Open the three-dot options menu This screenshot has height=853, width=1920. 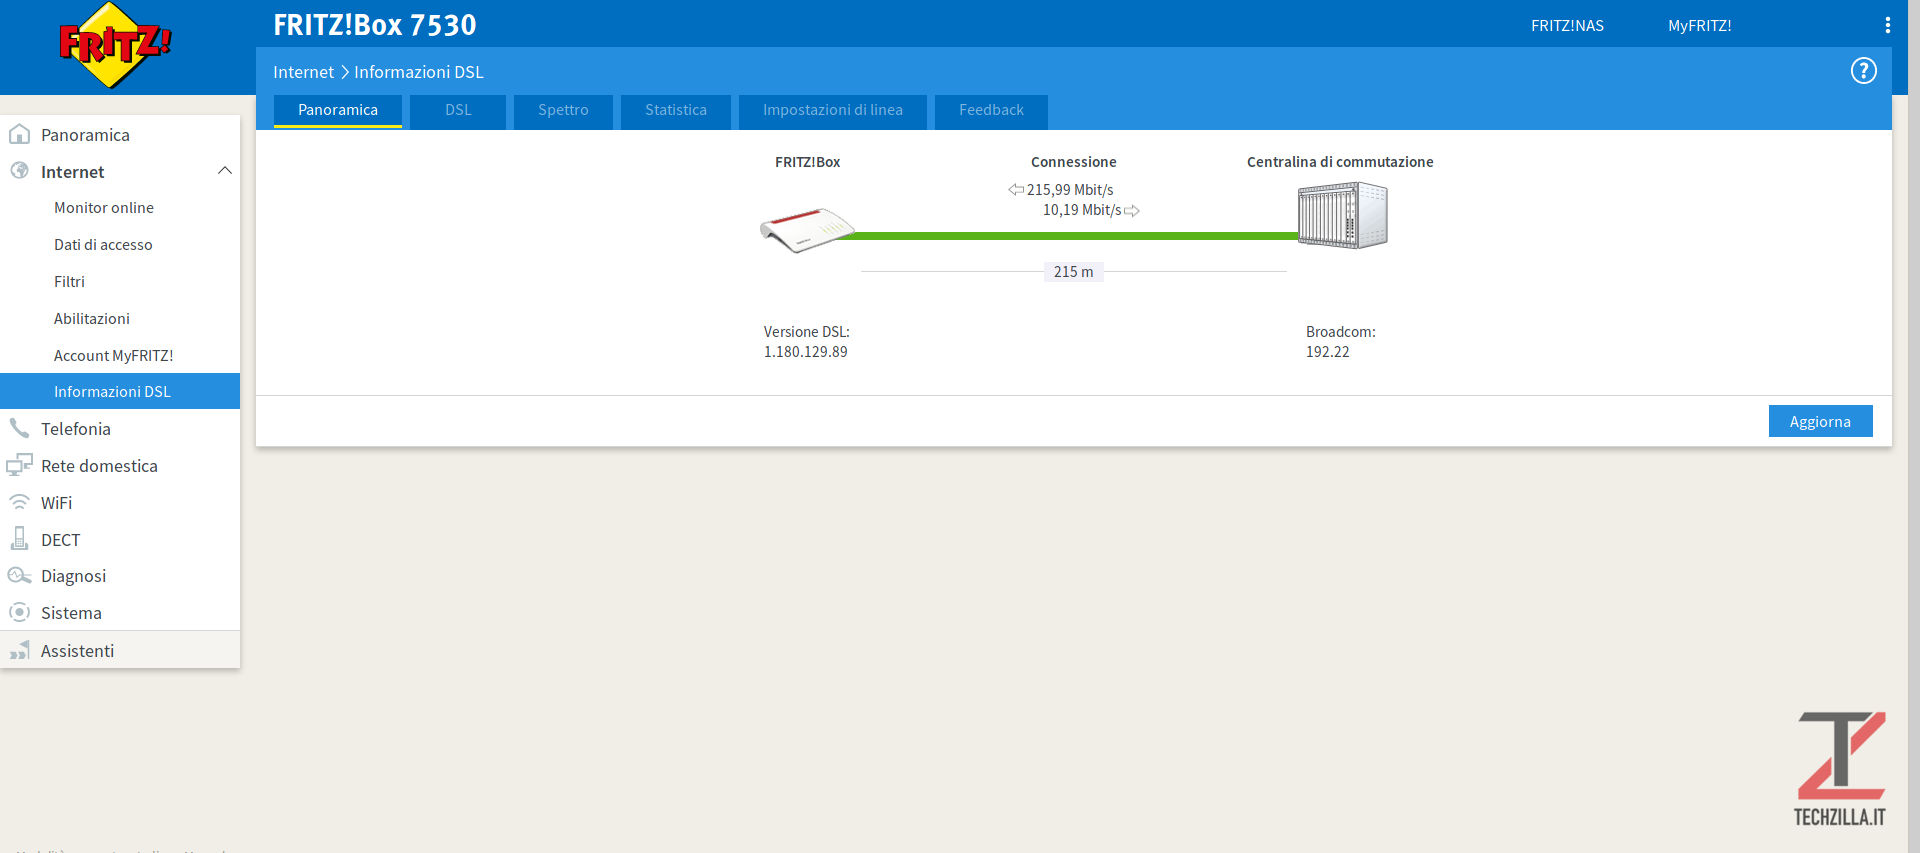click(x=1887, y=25)
